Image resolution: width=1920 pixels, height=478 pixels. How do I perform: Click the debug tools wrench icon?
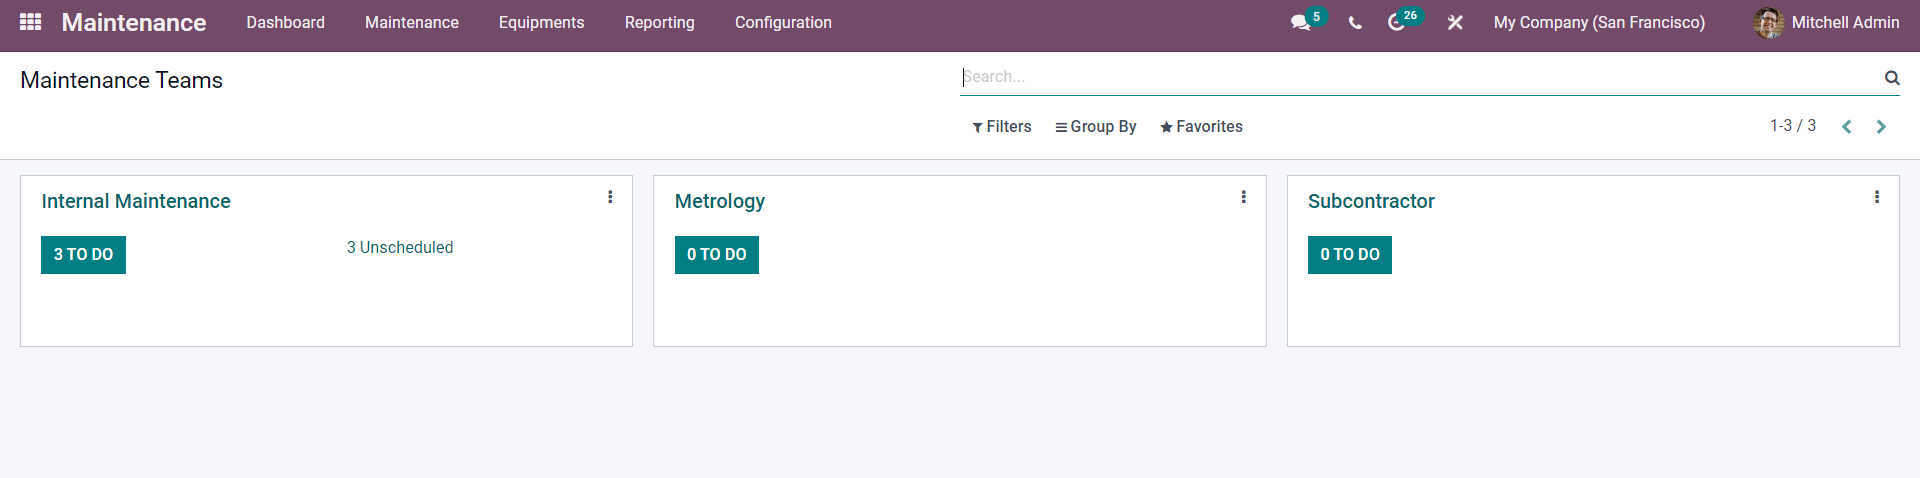[1455, 22]
